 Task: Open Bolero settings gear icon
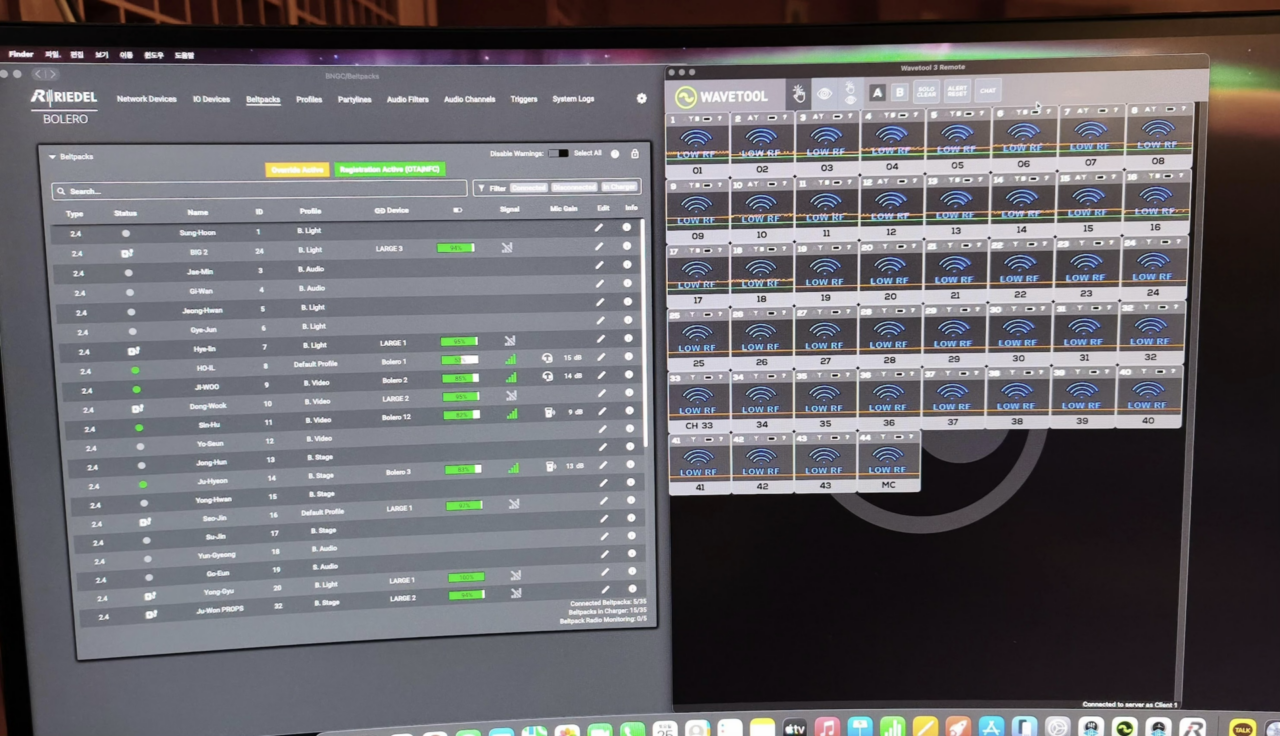click(x=642, y=98)
